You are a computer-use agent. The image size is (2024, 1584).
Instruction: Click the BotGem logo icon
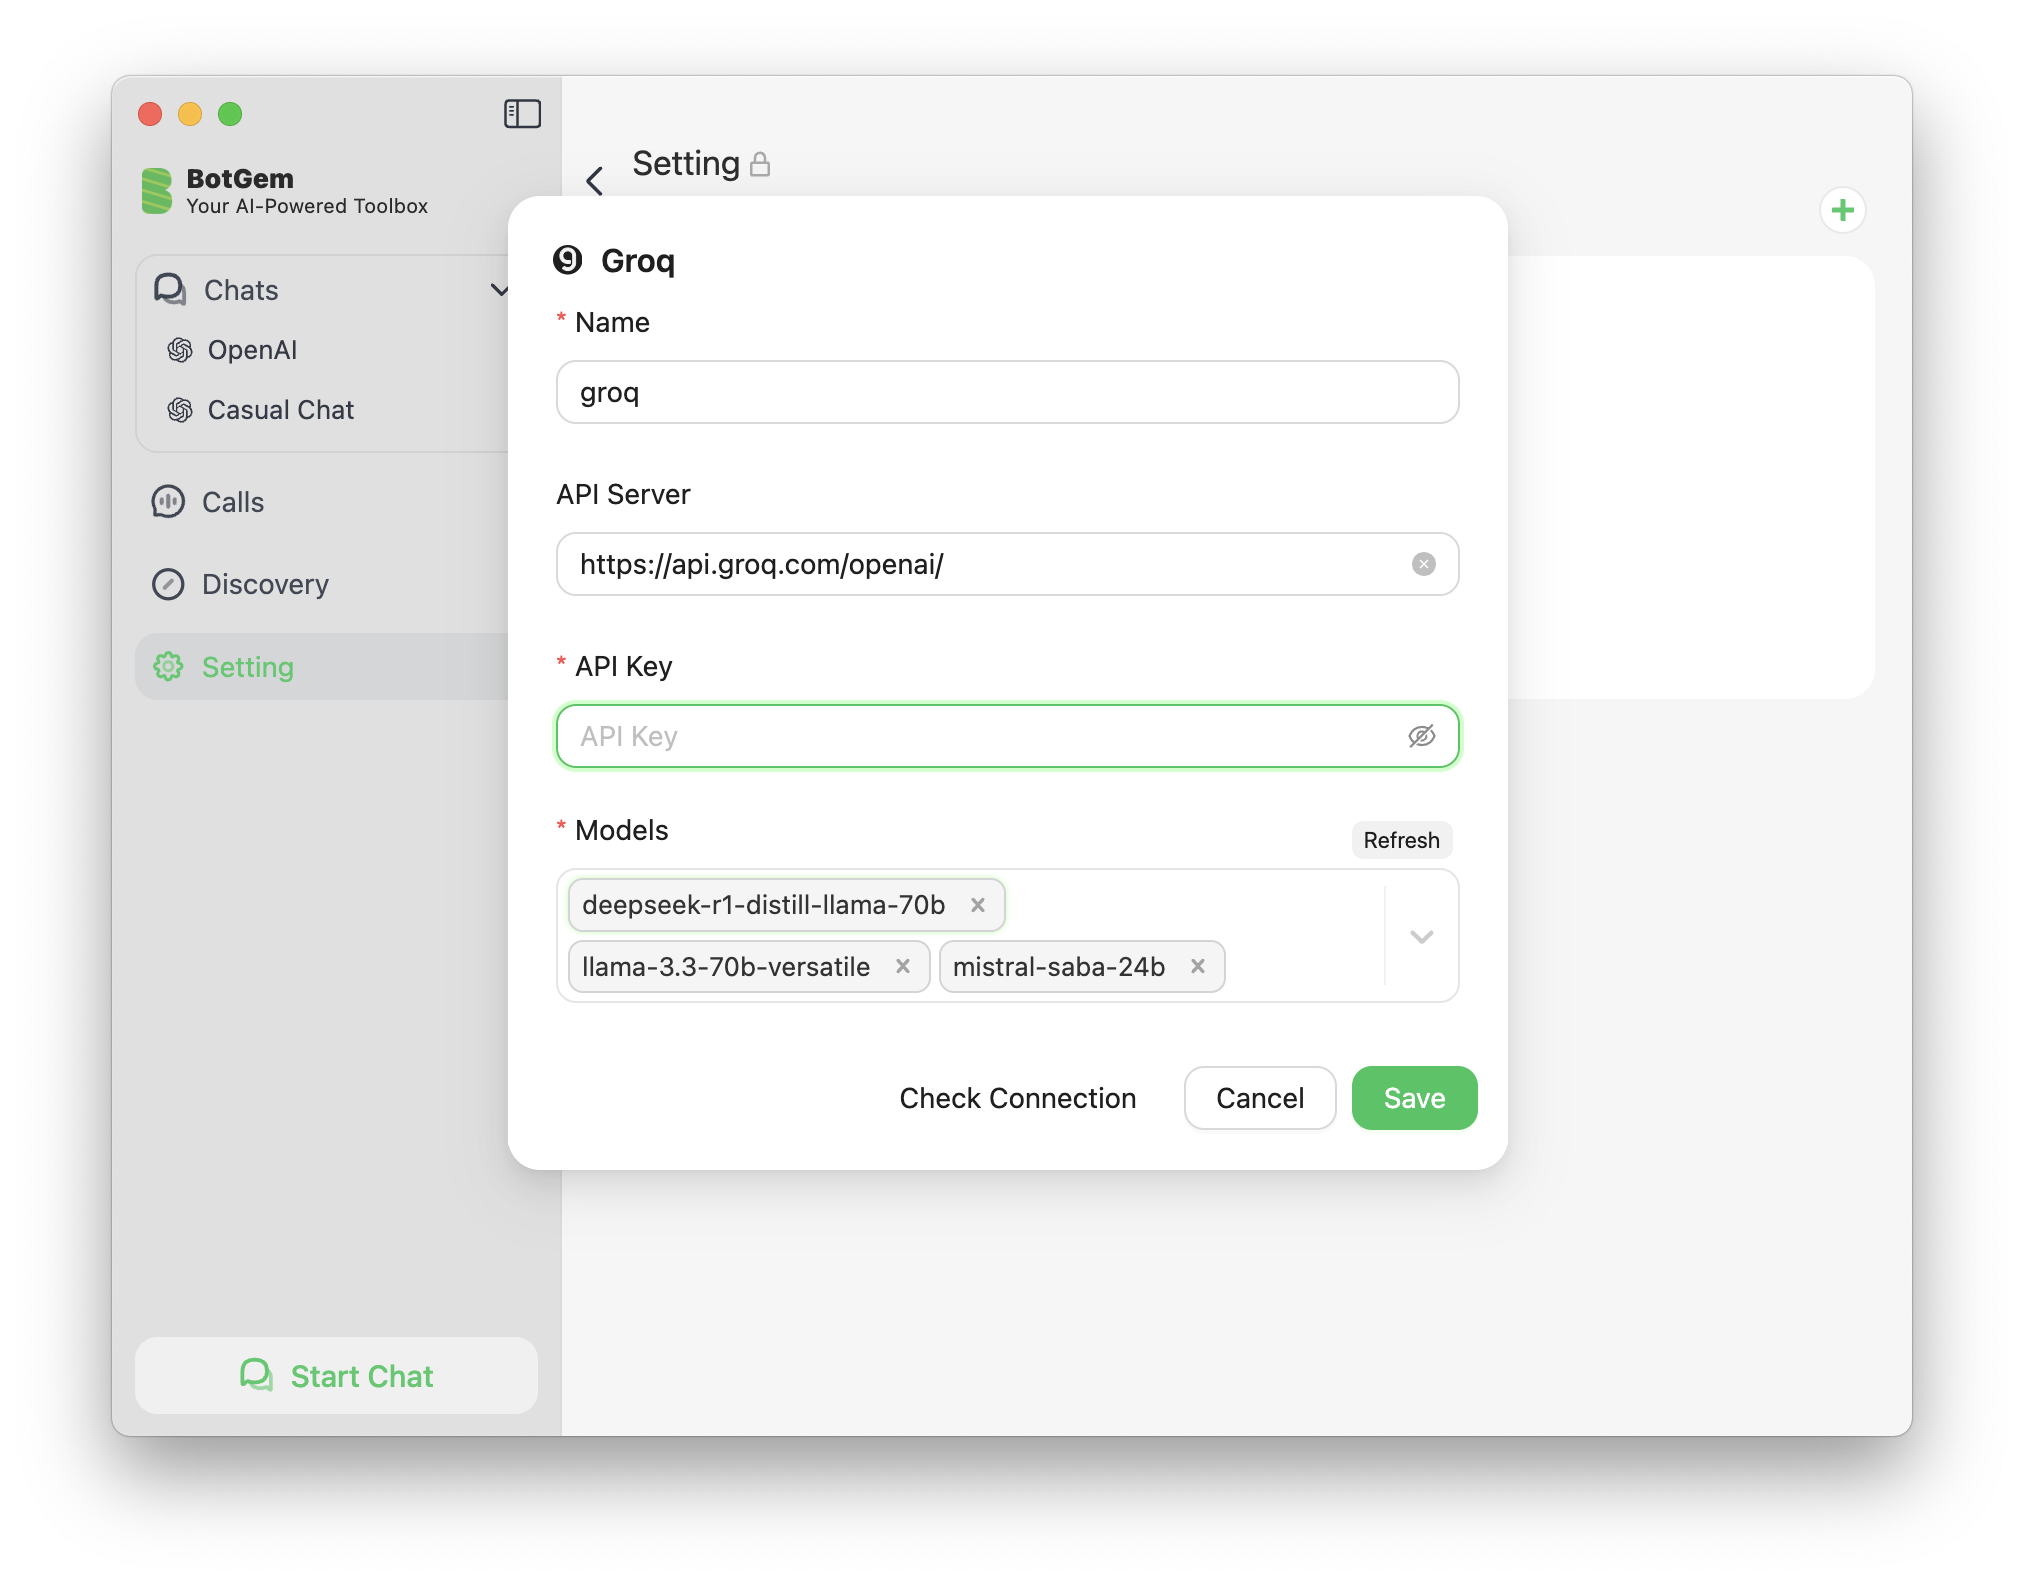(x=156, y=191)
